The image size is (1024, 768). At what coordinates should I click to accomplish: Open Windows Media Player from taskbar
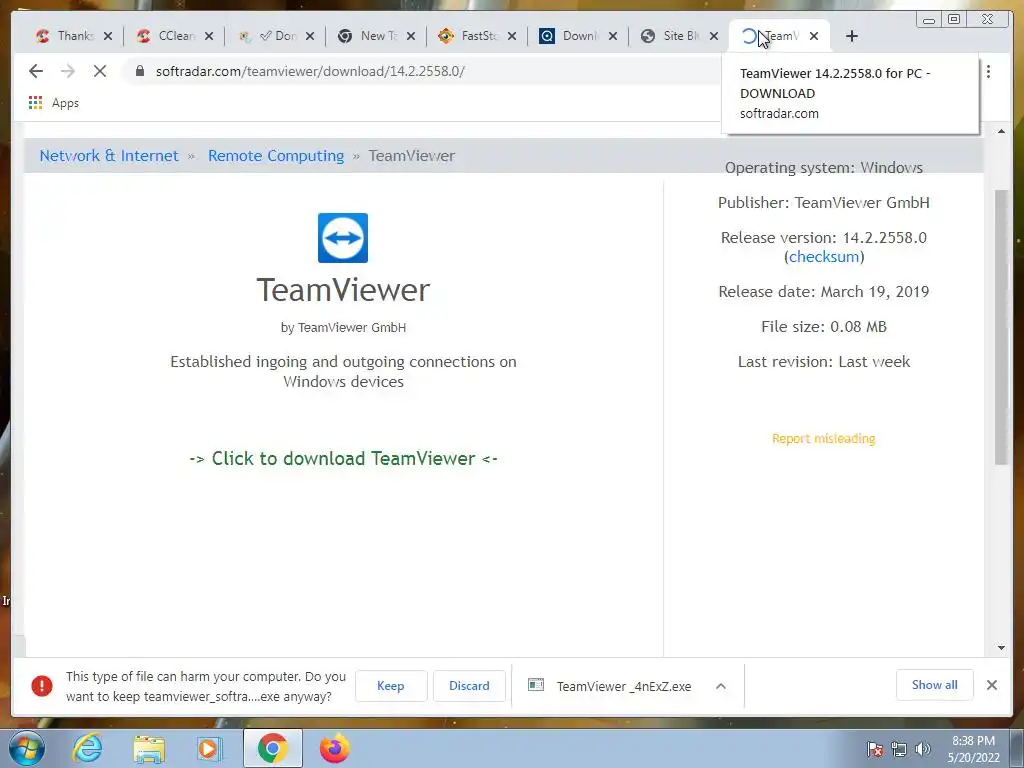click(x=210, y=748)
